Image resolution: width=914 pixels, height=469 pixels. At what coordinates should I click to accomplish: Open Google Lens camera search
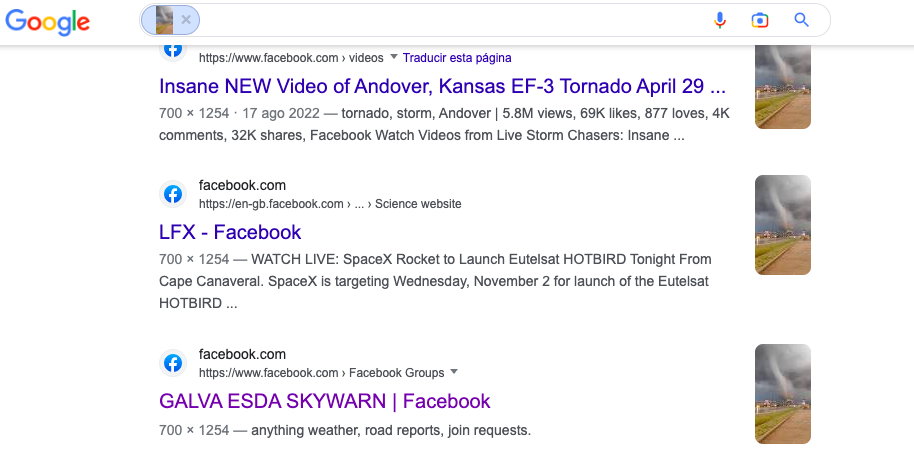click(760, 20)
